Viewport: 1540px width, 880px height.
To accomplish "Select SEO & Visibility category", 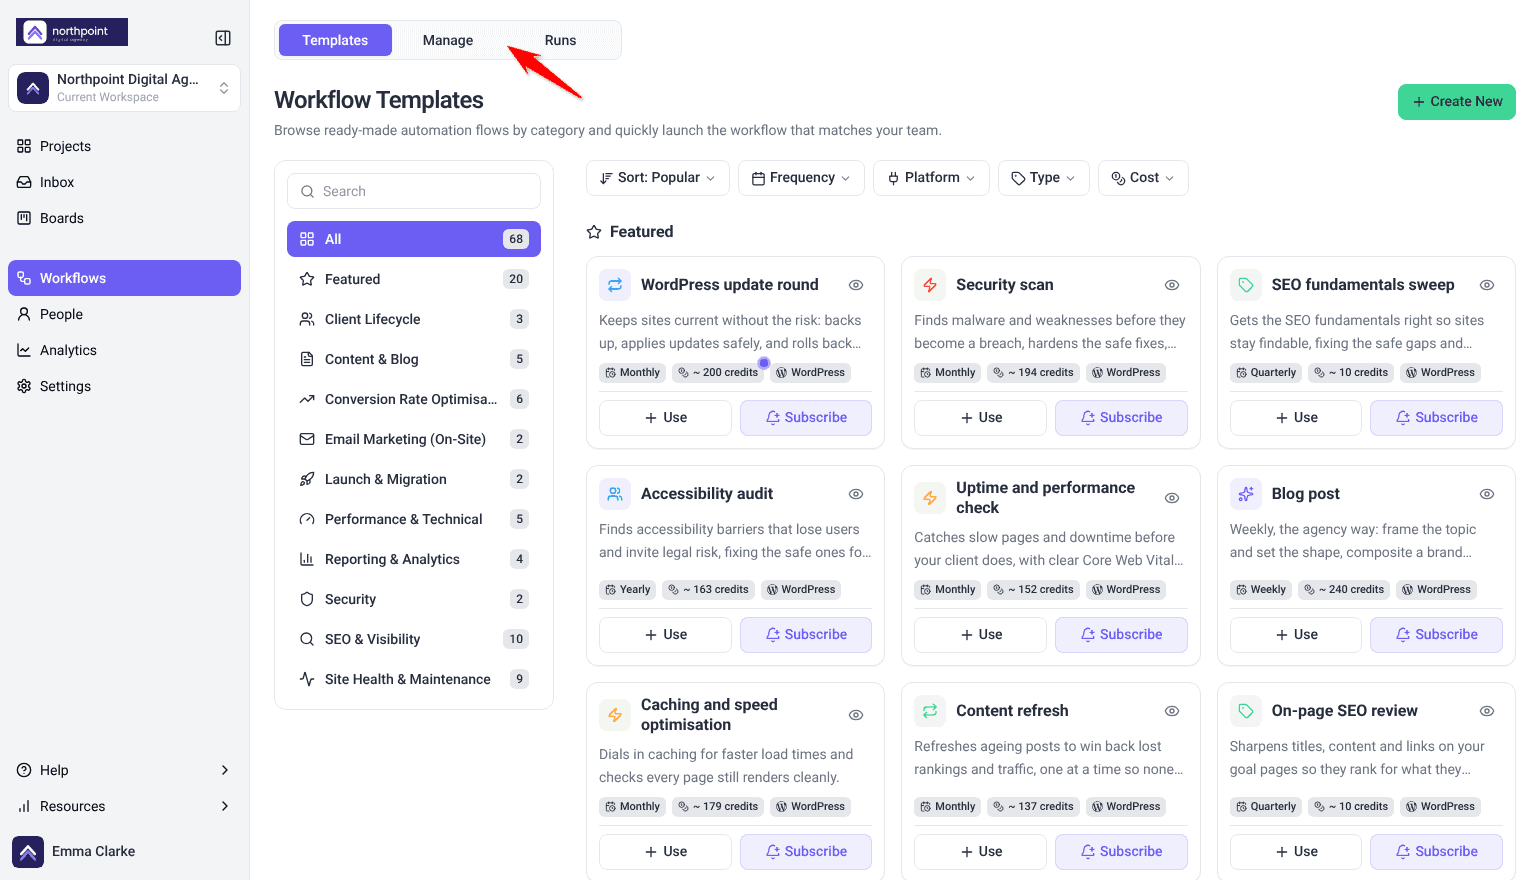I will pyautogui.click(x=414, y=639).
